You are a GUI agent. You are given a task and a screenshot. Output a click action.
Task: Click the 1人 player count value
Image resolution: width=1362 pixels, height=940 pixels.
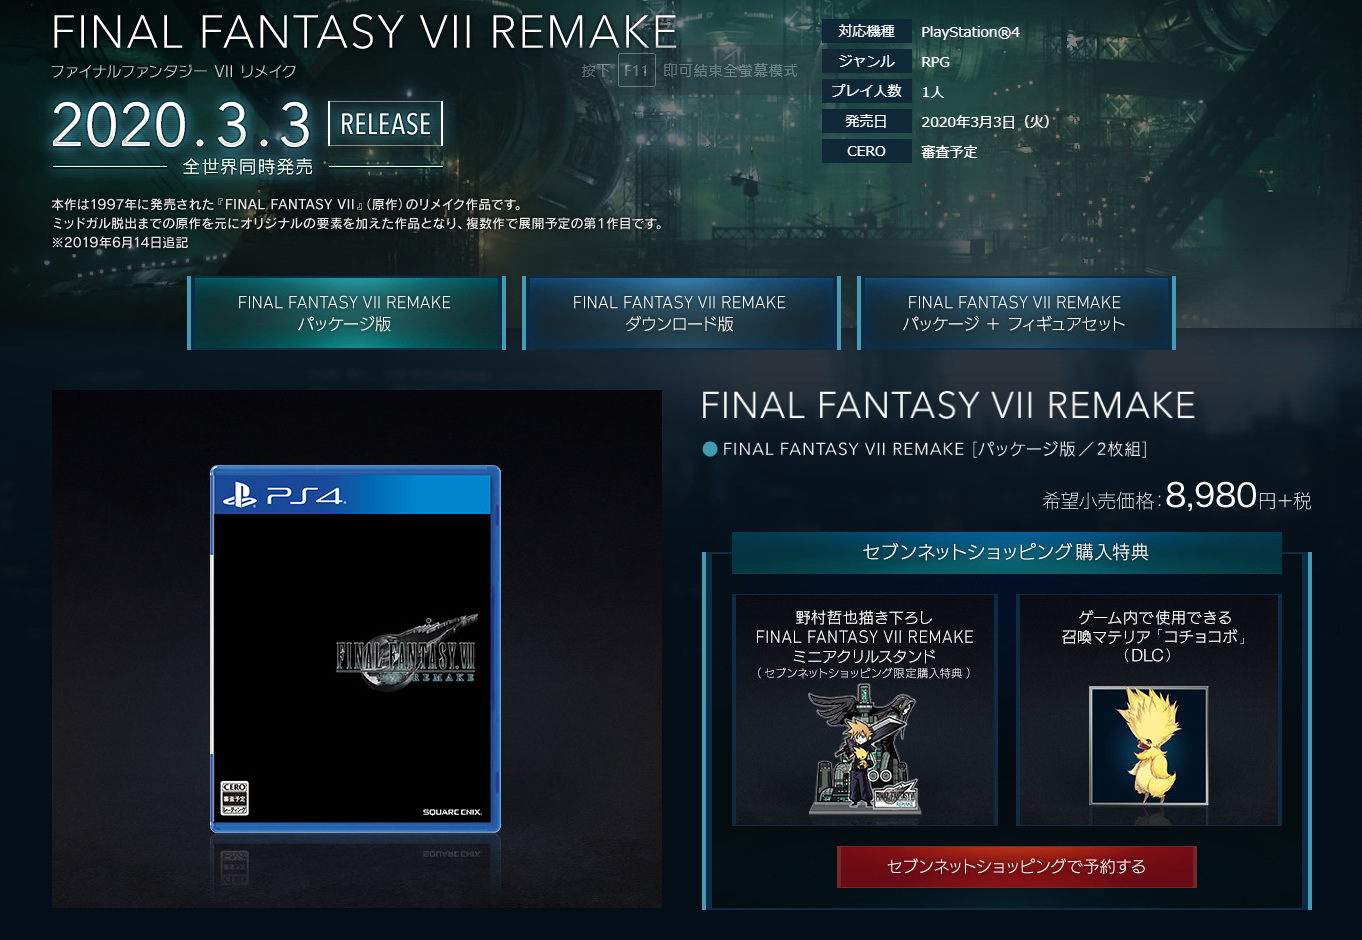tap(932, 92)
